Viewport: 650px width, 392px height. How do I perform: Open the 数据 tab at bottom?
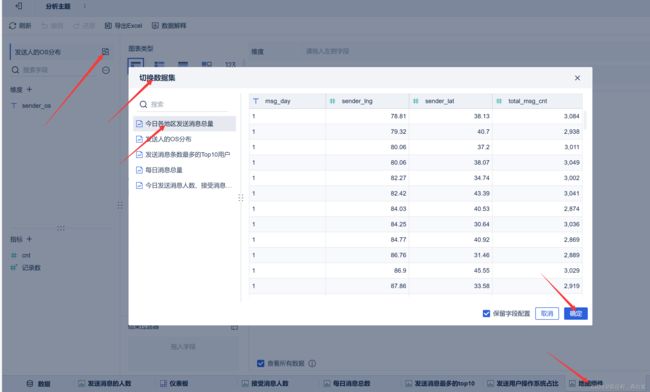point(38,383)
